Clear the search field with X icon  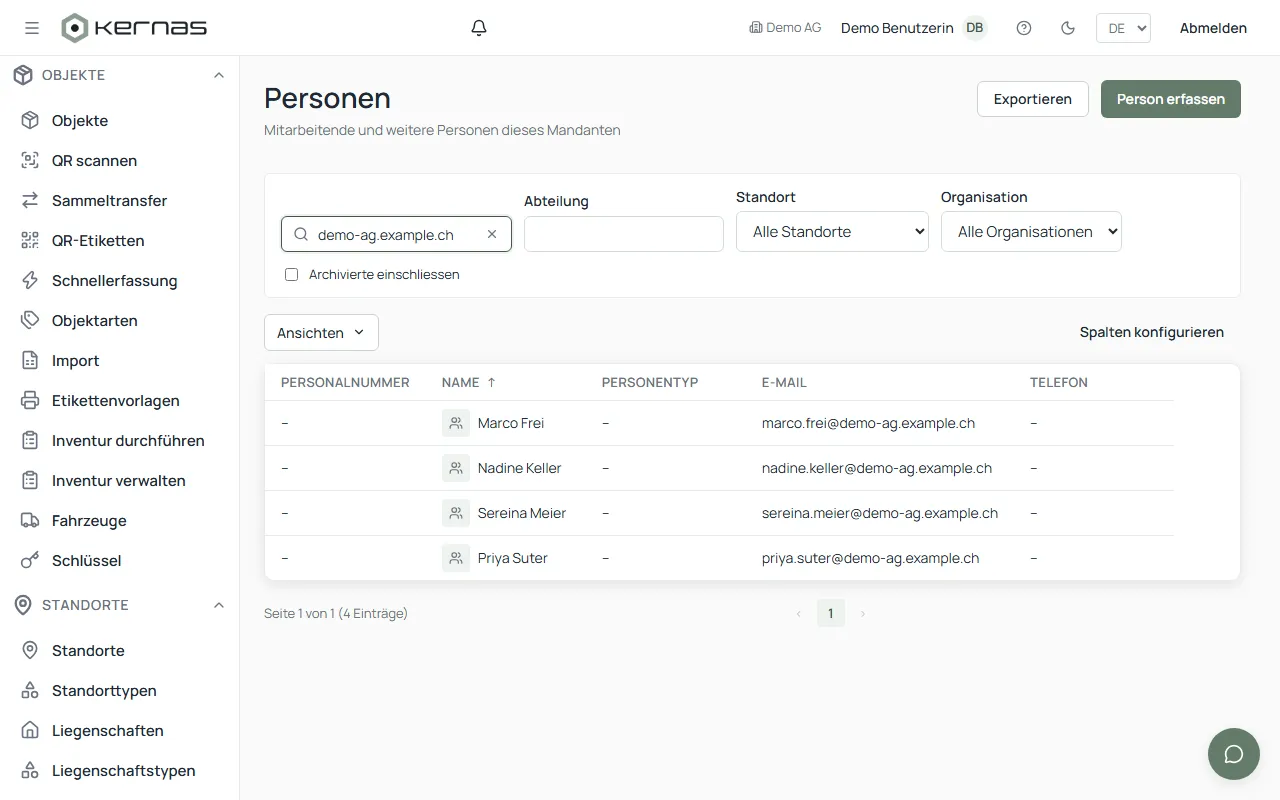[x=492, y=234]
